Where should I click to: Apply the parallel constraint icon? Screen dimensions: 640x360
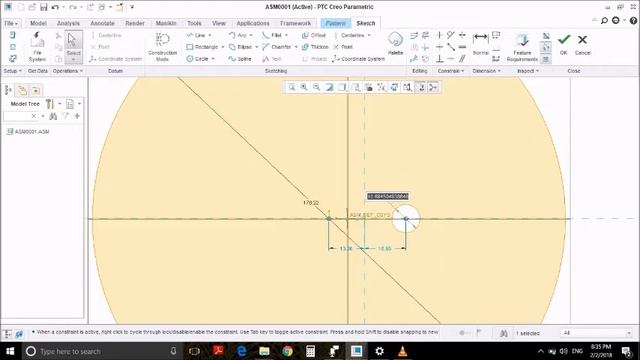(462, 59)
